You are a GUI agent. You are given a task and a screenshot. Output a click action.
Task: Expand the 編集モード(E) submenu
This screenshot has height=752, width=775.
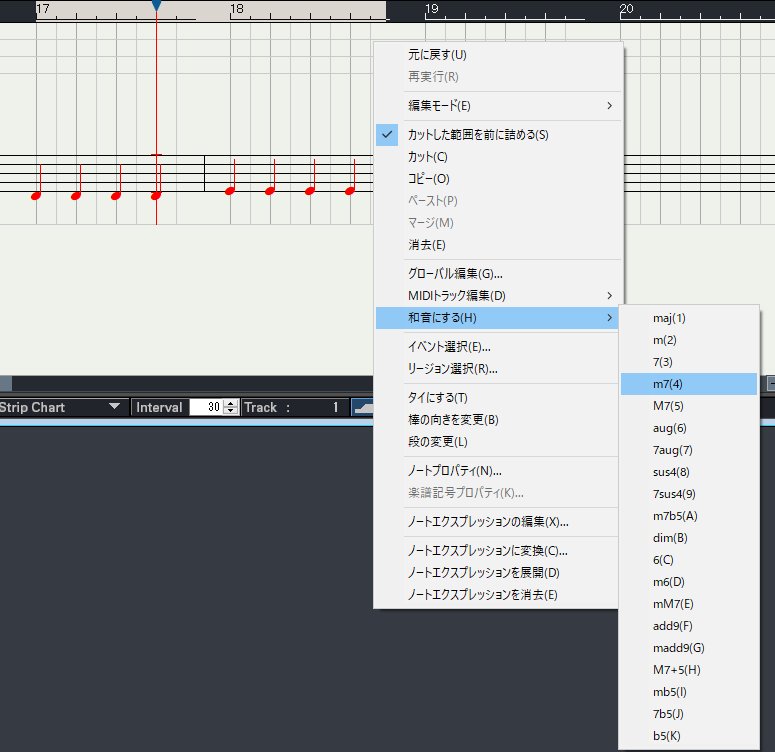498,106
